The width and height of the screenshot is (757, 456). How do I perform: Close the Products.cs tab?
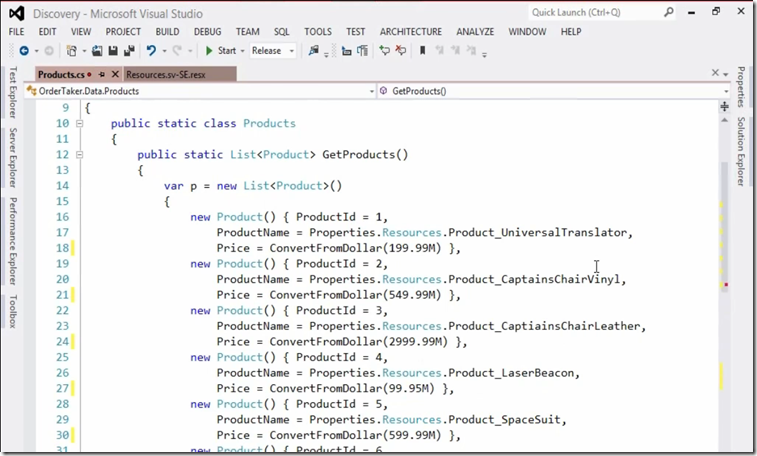click(115, 74)
